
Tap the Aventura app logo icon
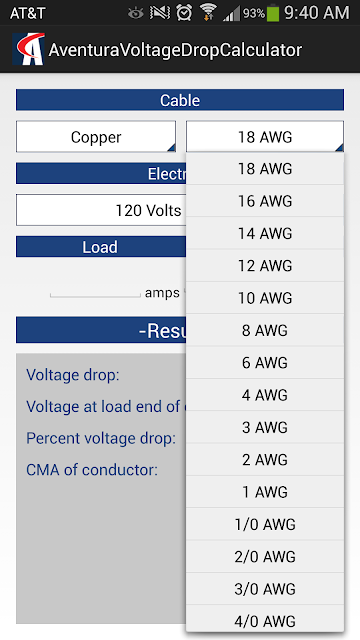point(29,49)
